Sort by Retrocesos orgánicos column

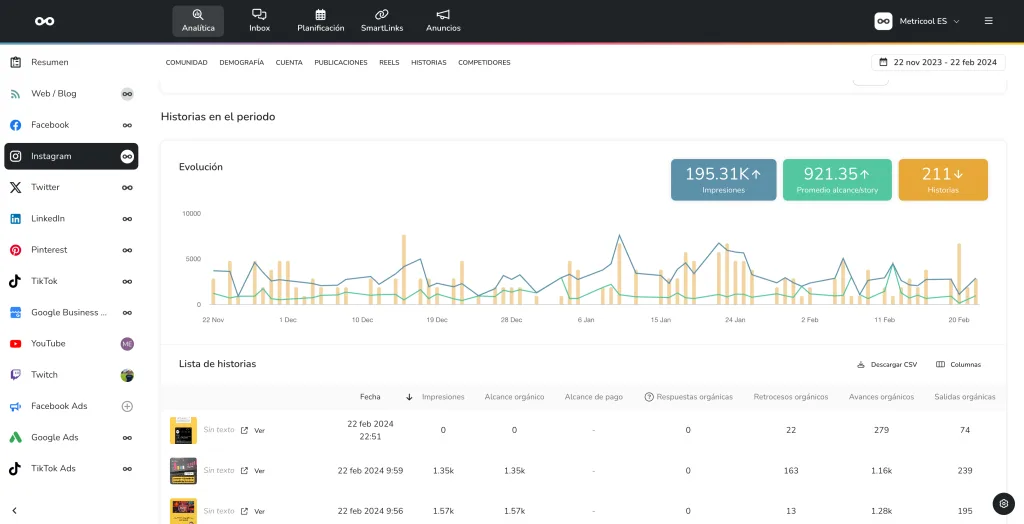tap(791, 397)
